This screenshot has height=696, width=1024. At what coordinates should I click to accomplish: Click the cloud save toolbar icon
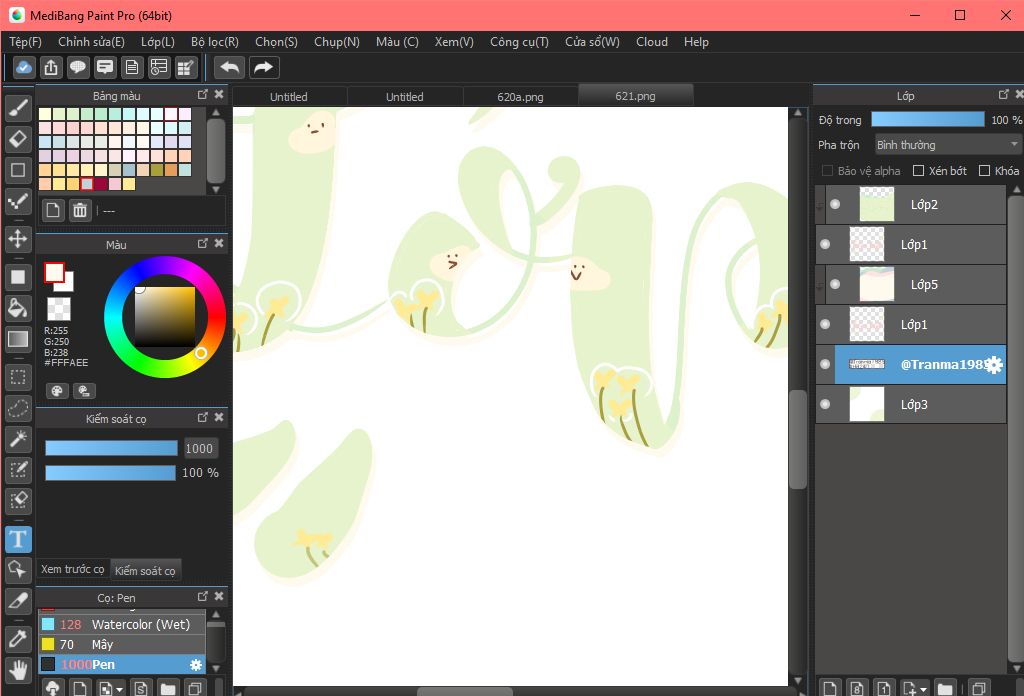click(24, 67)
